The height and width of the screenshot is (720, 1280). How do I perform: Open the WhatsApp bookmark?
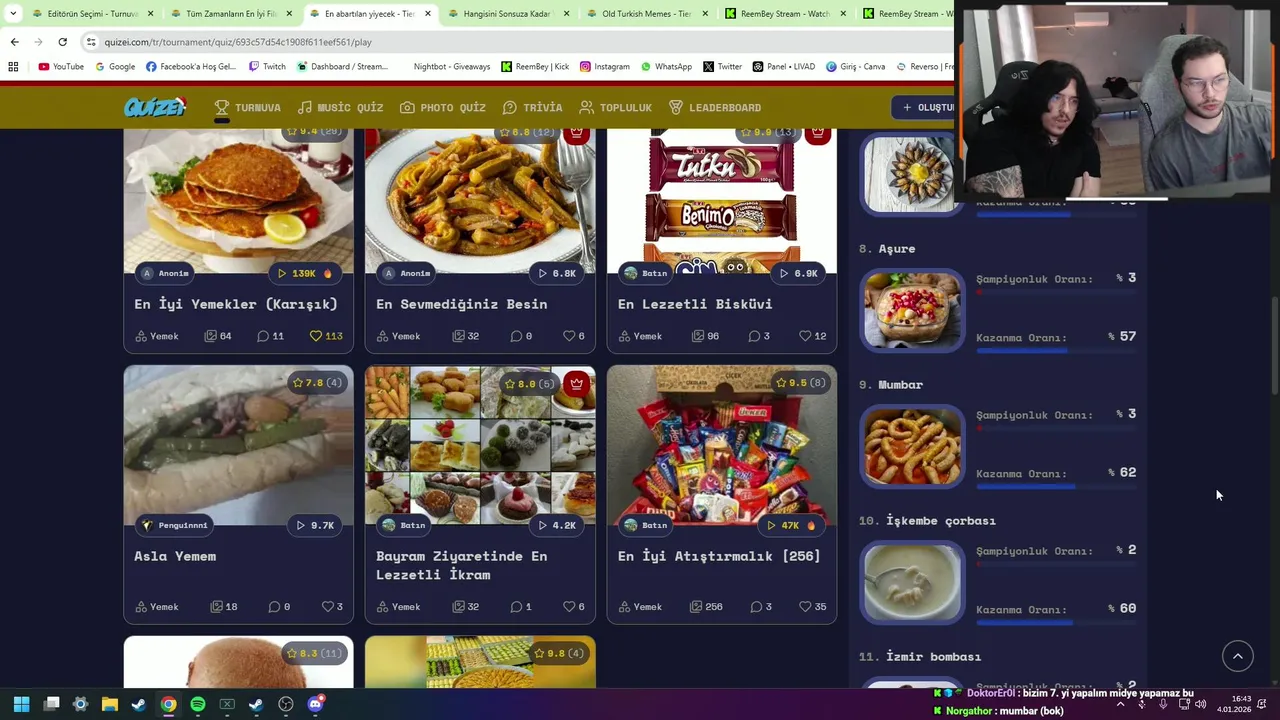[x=665, y=66]
